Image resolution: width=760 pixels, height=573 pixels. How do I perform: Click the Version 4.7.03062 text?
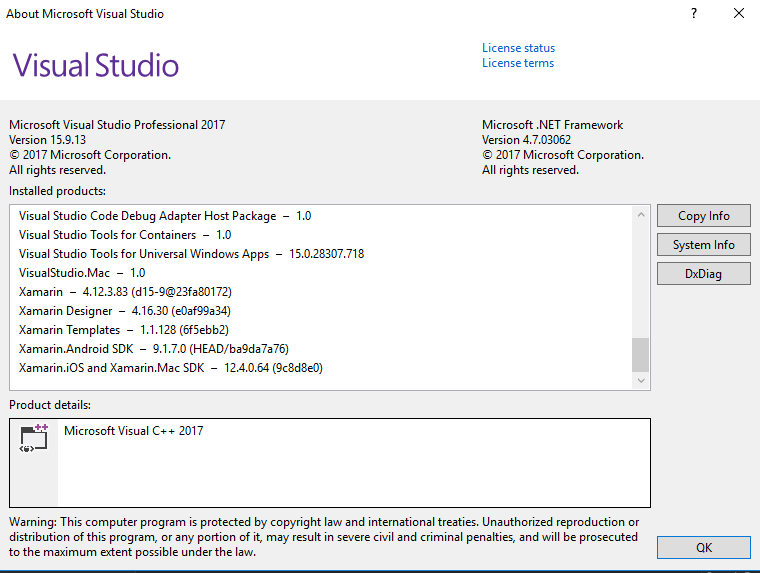[x=526, y=140]
